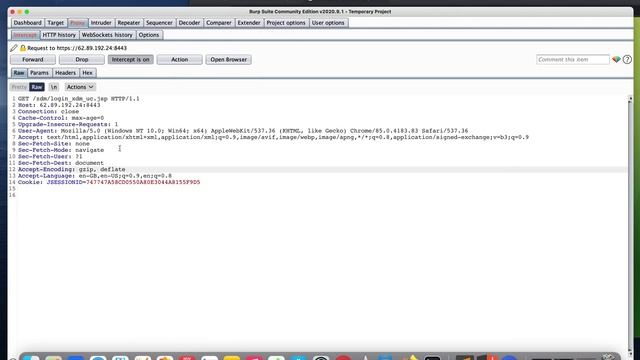Switch to the Target tab

tap(56, 23)
